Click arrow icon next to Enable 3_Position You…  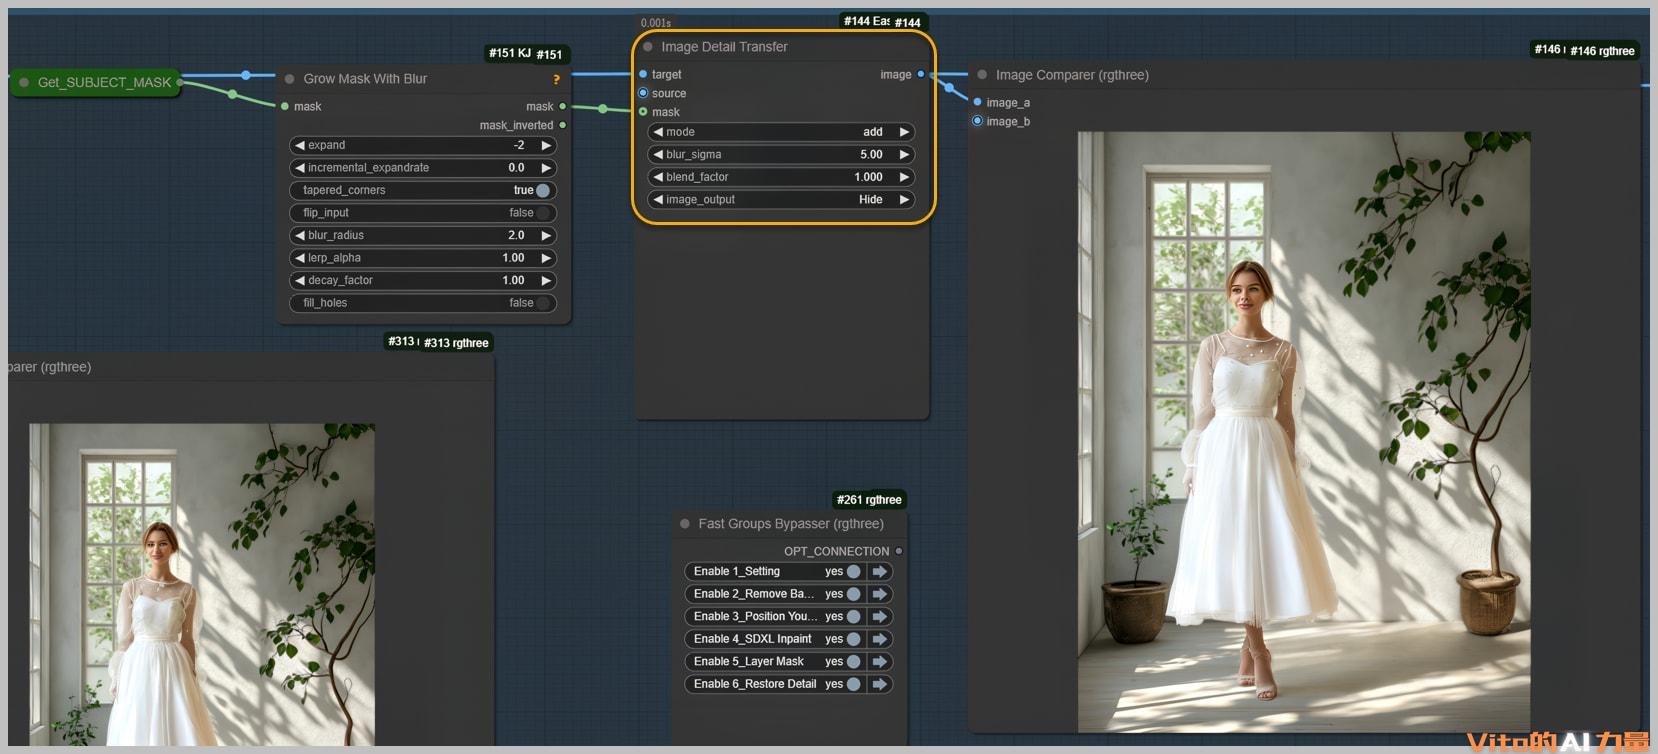click(880, 617)
